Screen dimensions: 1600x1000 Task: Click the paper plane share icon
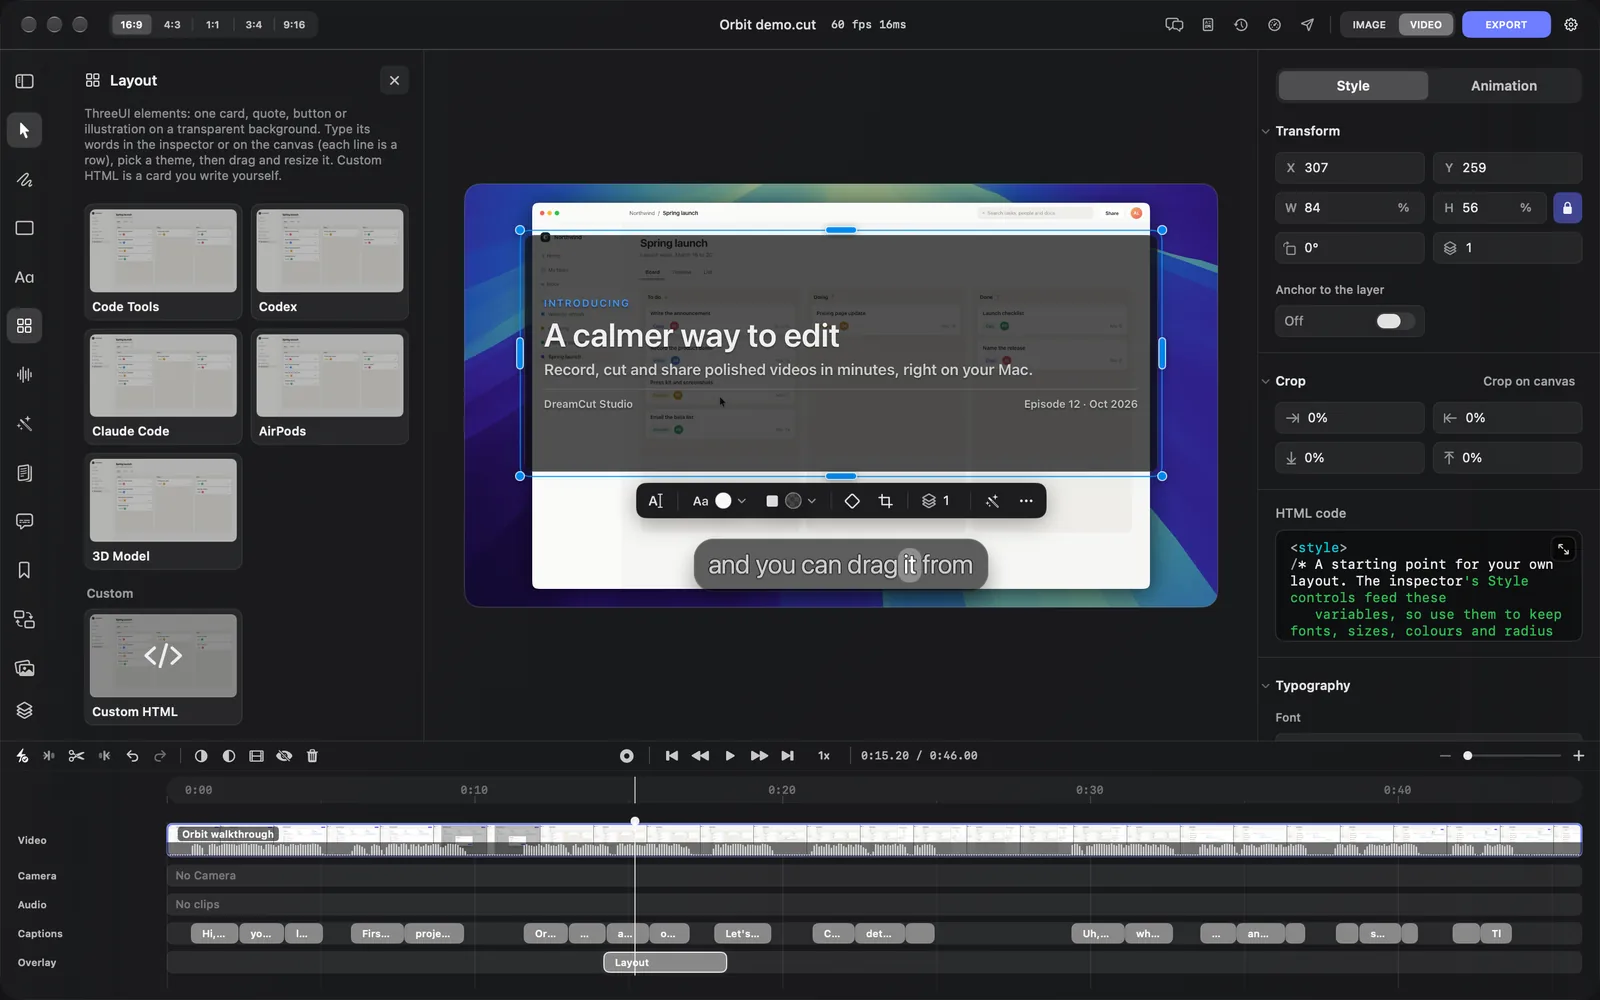(x=1307, y=25)
